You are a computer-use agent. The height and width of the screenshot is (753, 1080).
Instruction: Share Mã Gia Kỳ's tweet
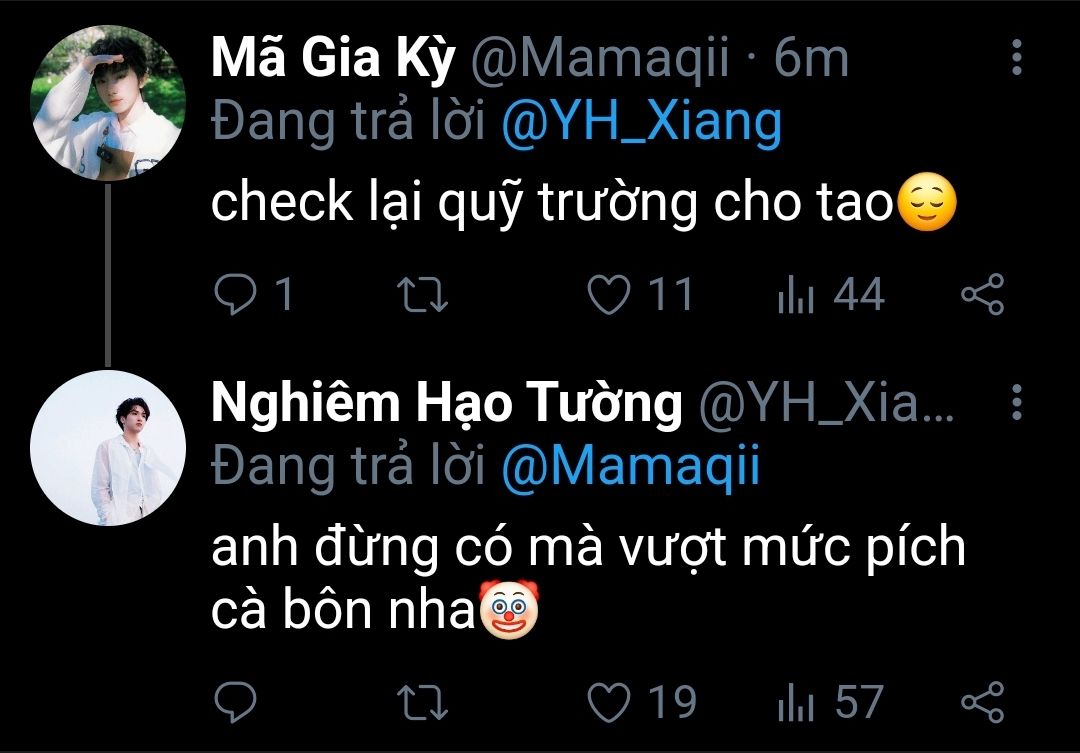pos(981,295)
